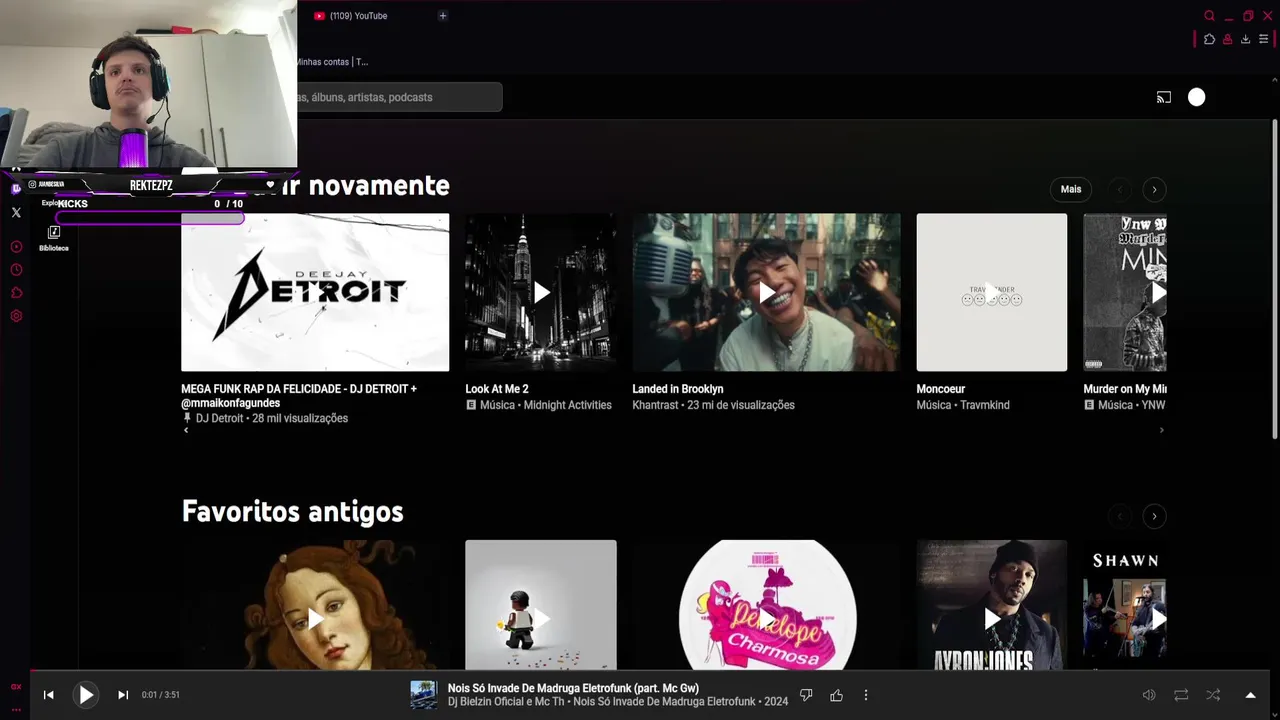This screenshot has width=1280, height=720.
Task: Play the Venus painting cover in Favoritos antigos
Action: (x=315, y=605)
